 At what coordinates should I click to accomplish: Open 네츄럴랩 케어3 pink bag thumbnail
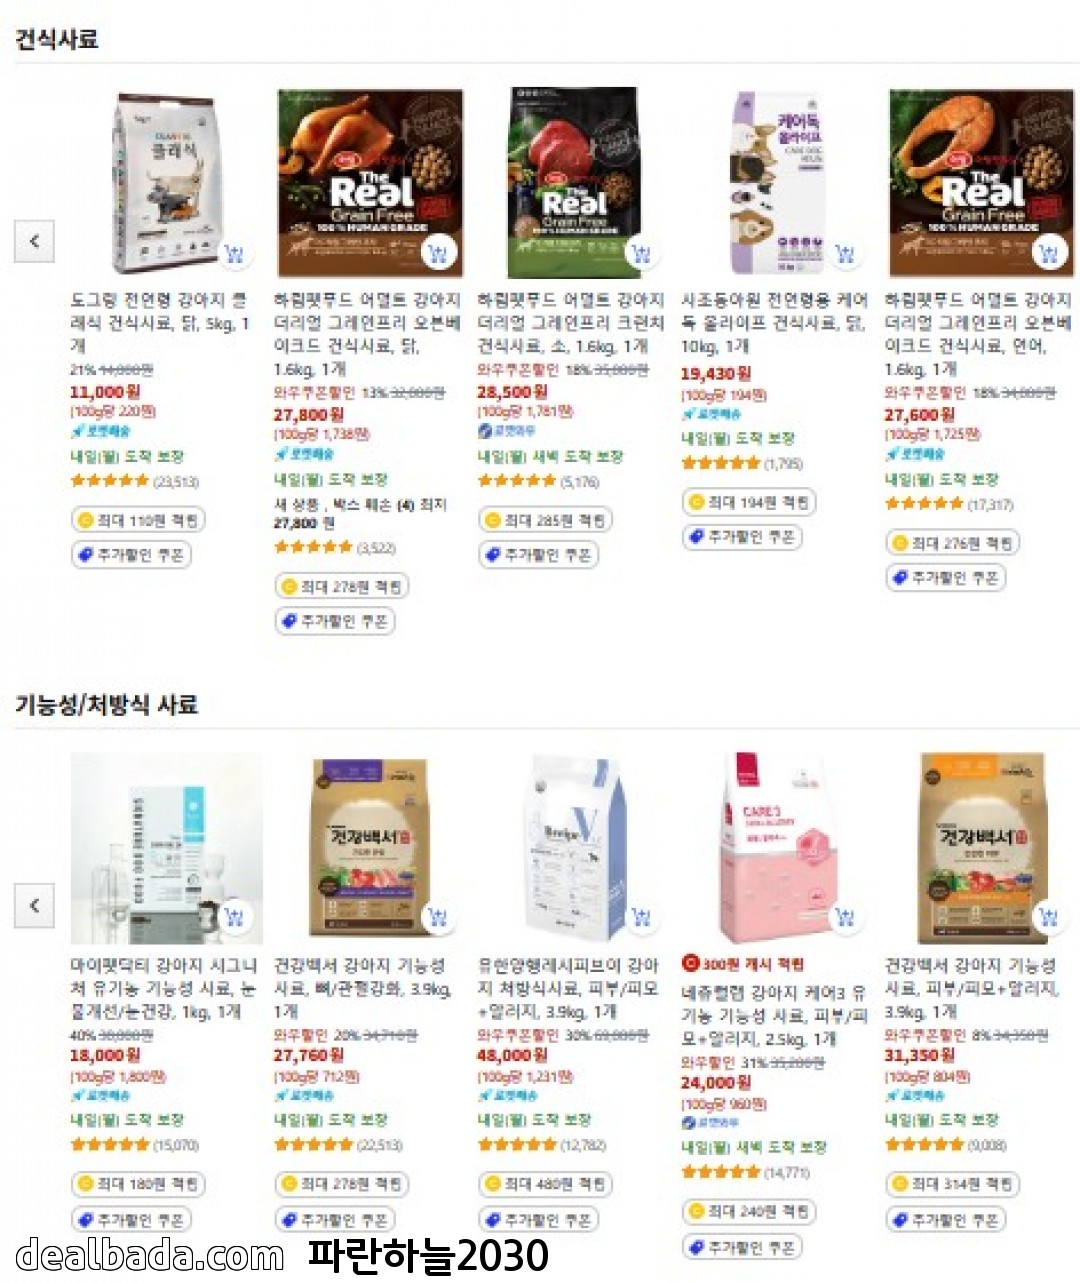(x=777, y=848)
